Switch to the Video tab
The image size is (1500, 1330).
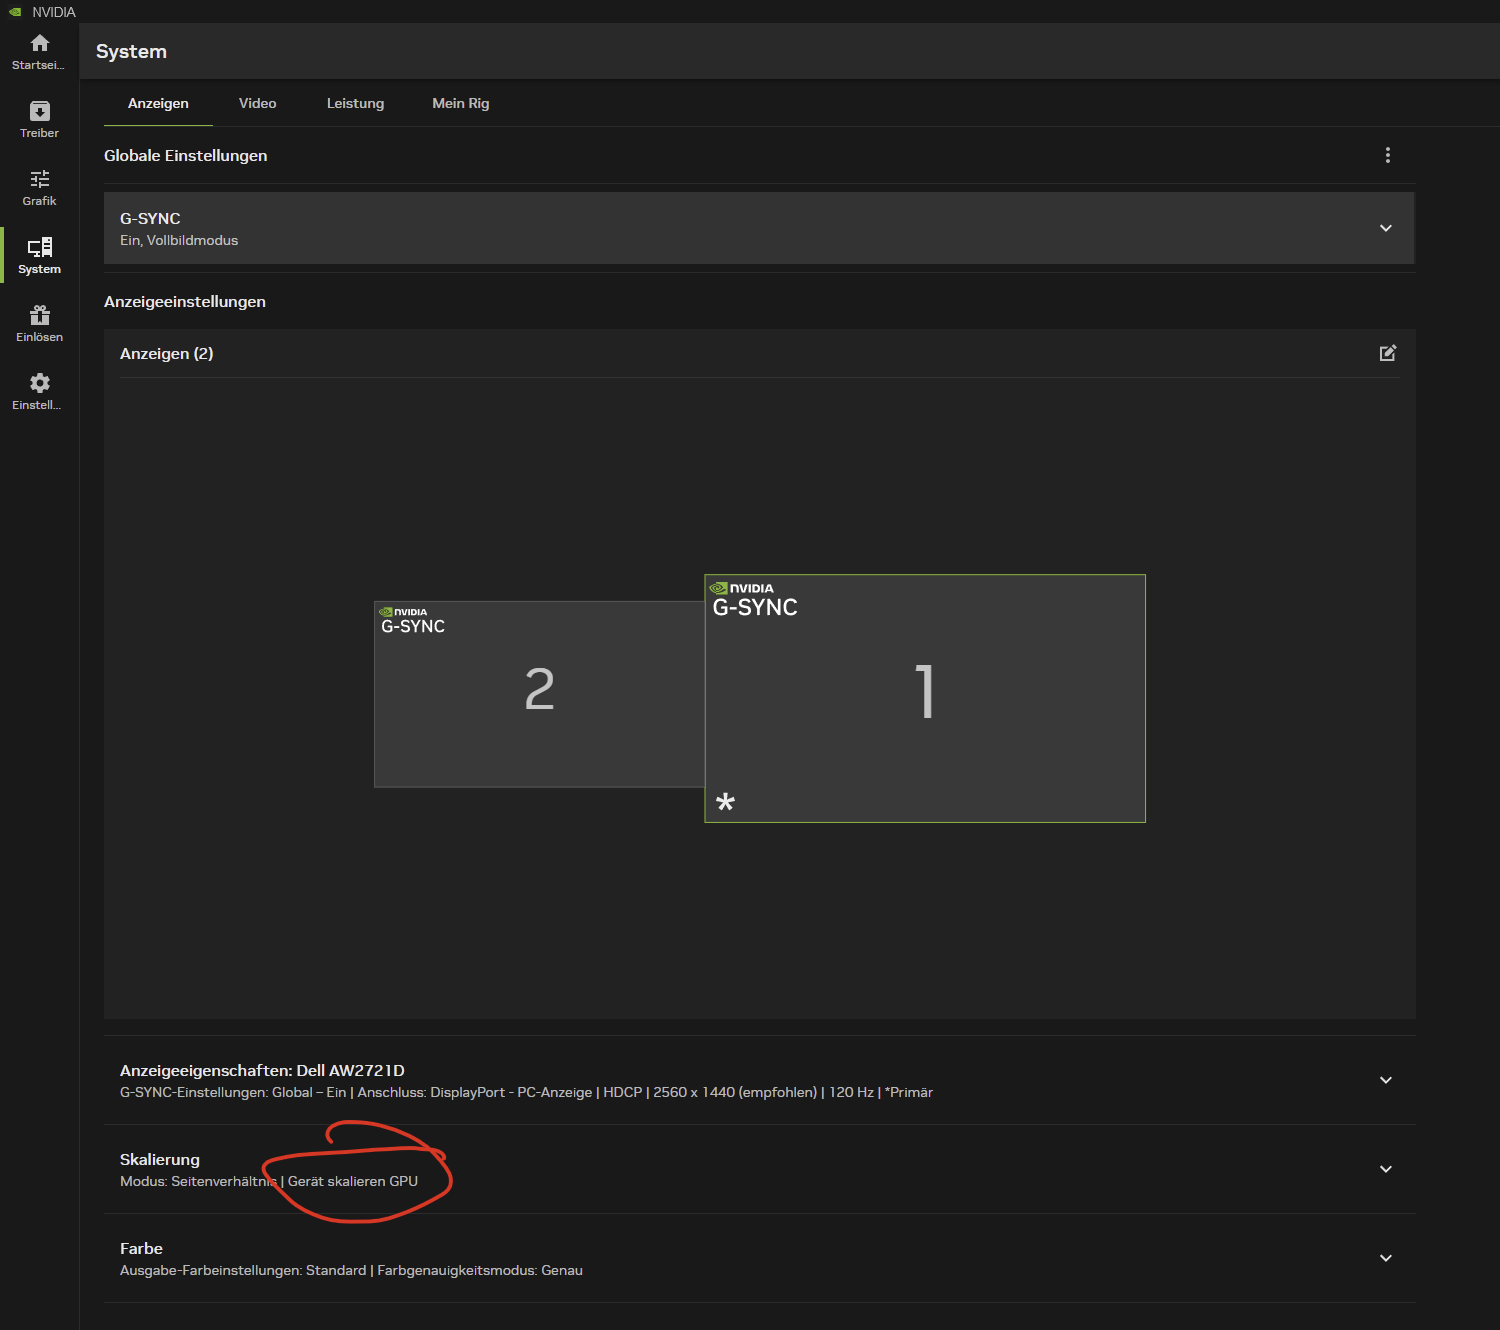click(257, 103)
